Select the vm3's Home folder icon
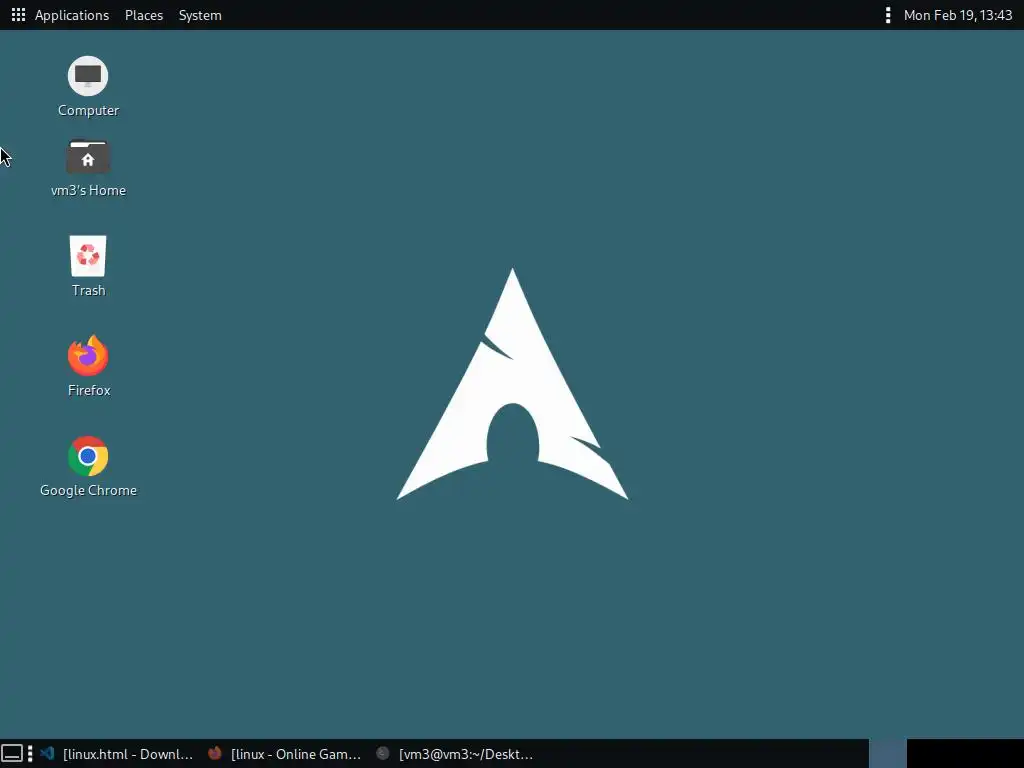The width and height of the screenshot is (1024, 768). [x=88, y=157]
